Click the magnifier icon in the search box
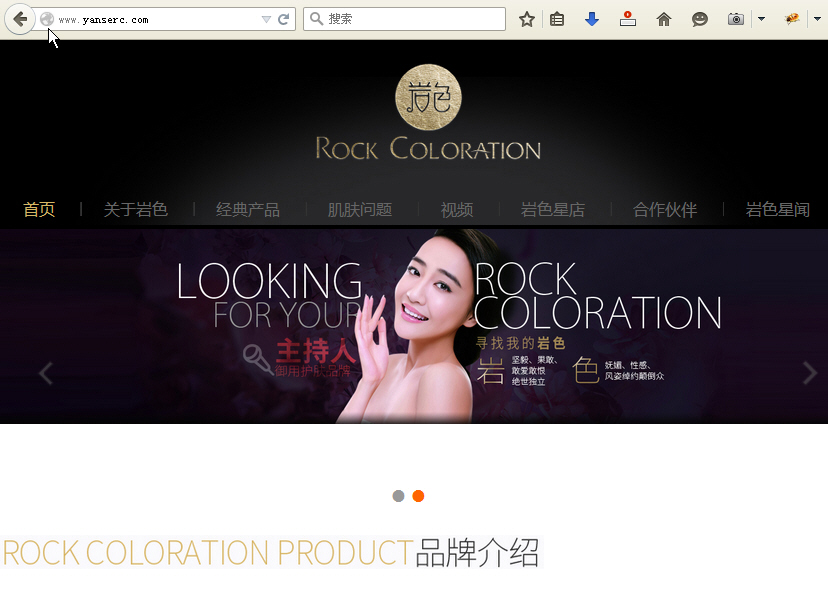 316,19
